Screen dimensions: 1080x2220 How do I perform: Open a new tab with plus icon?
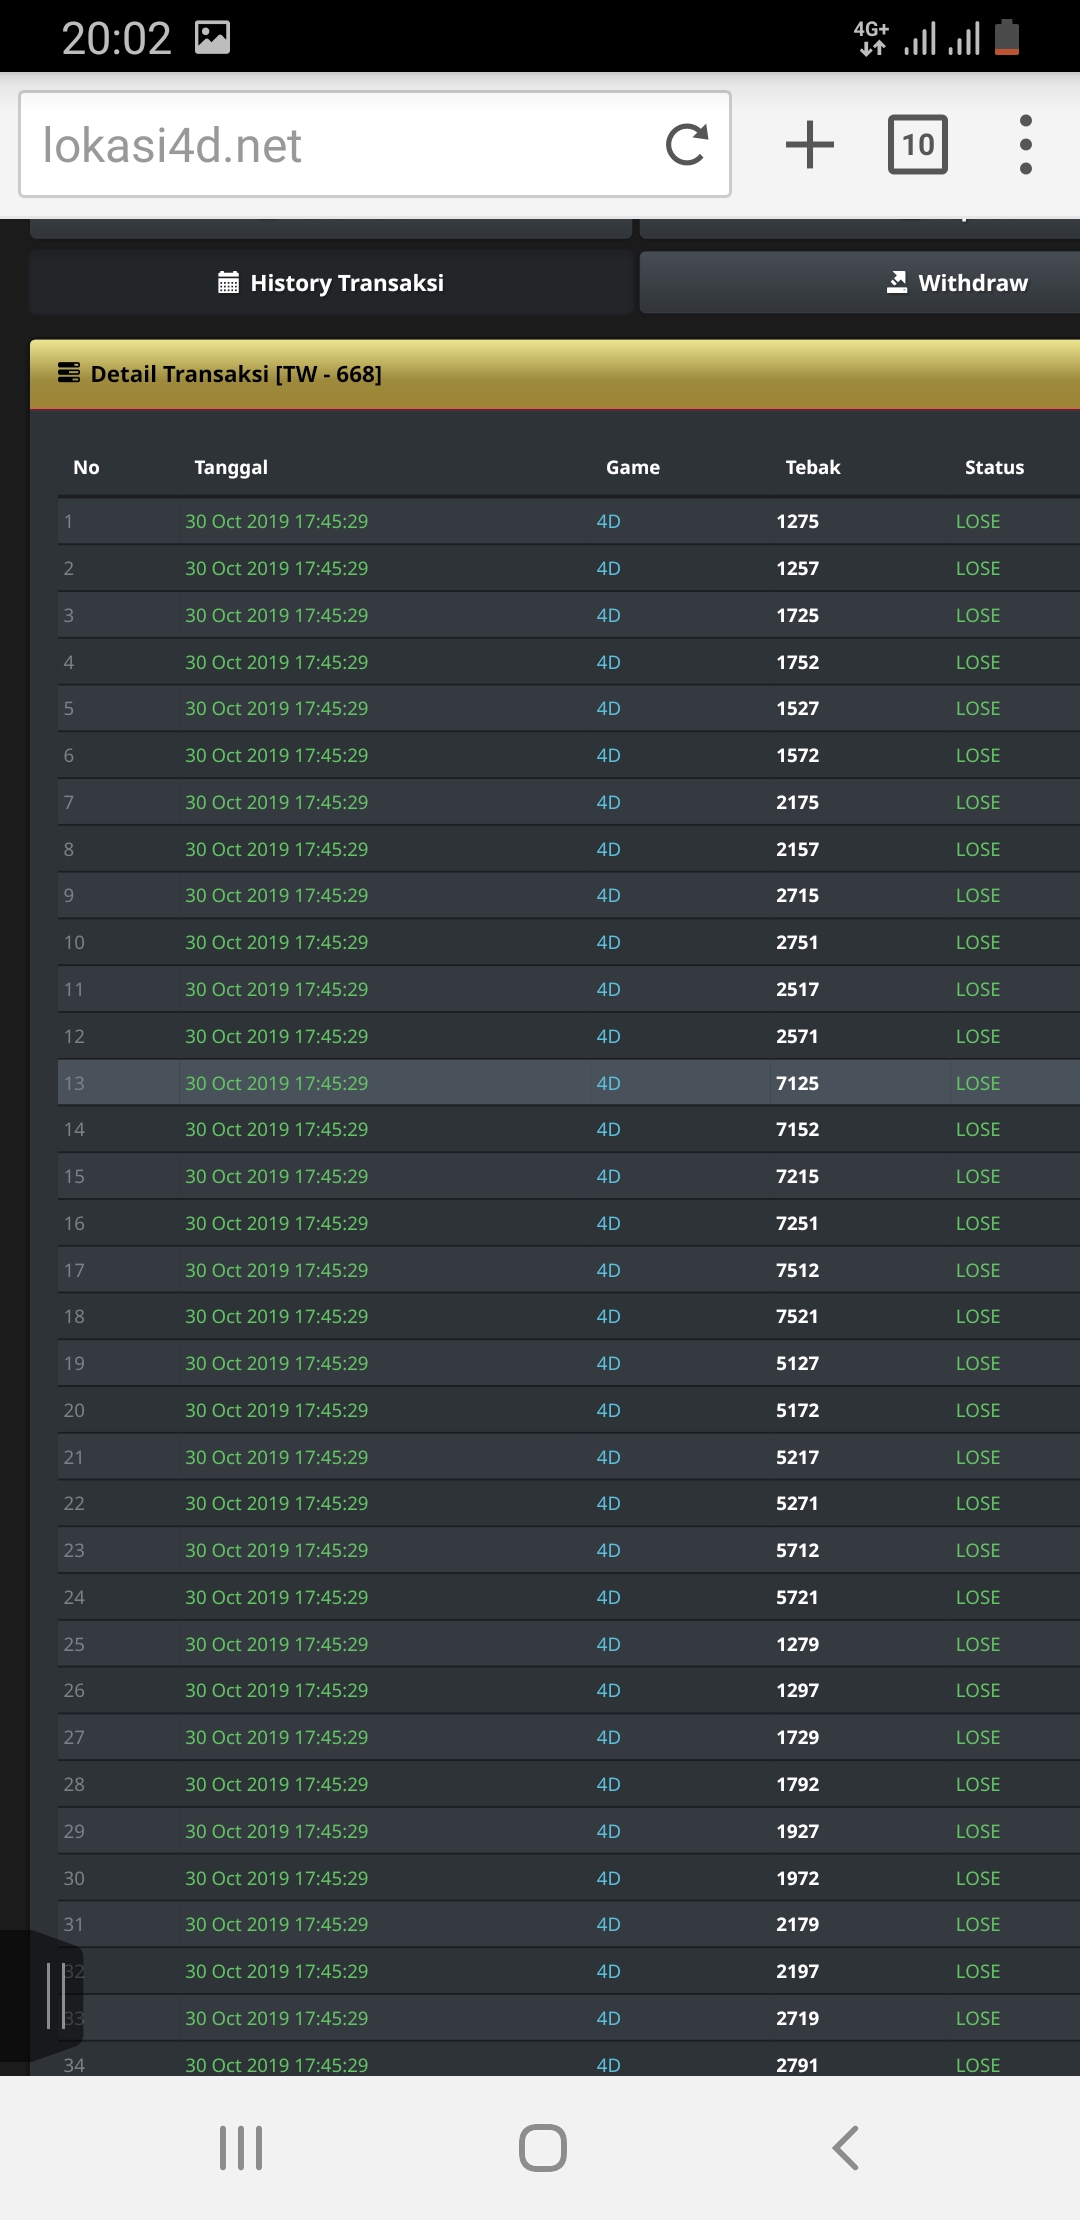tap(809, 145)
